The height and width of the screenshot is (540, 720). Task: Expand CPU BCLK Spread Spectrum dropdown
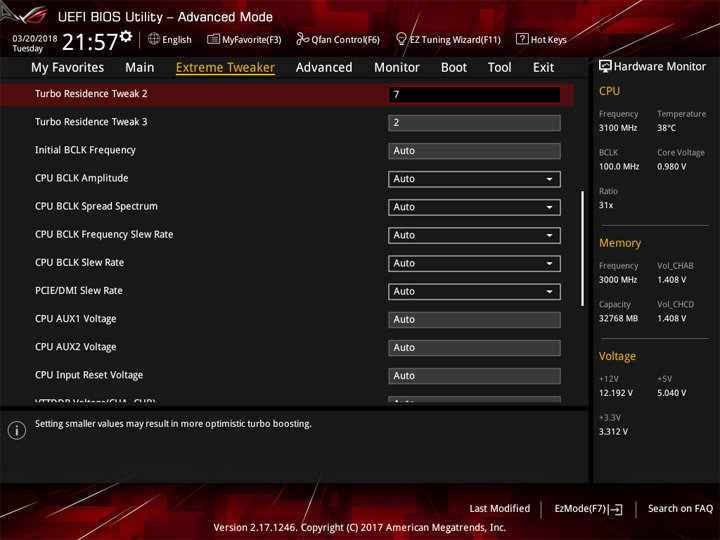coord(474,207)
